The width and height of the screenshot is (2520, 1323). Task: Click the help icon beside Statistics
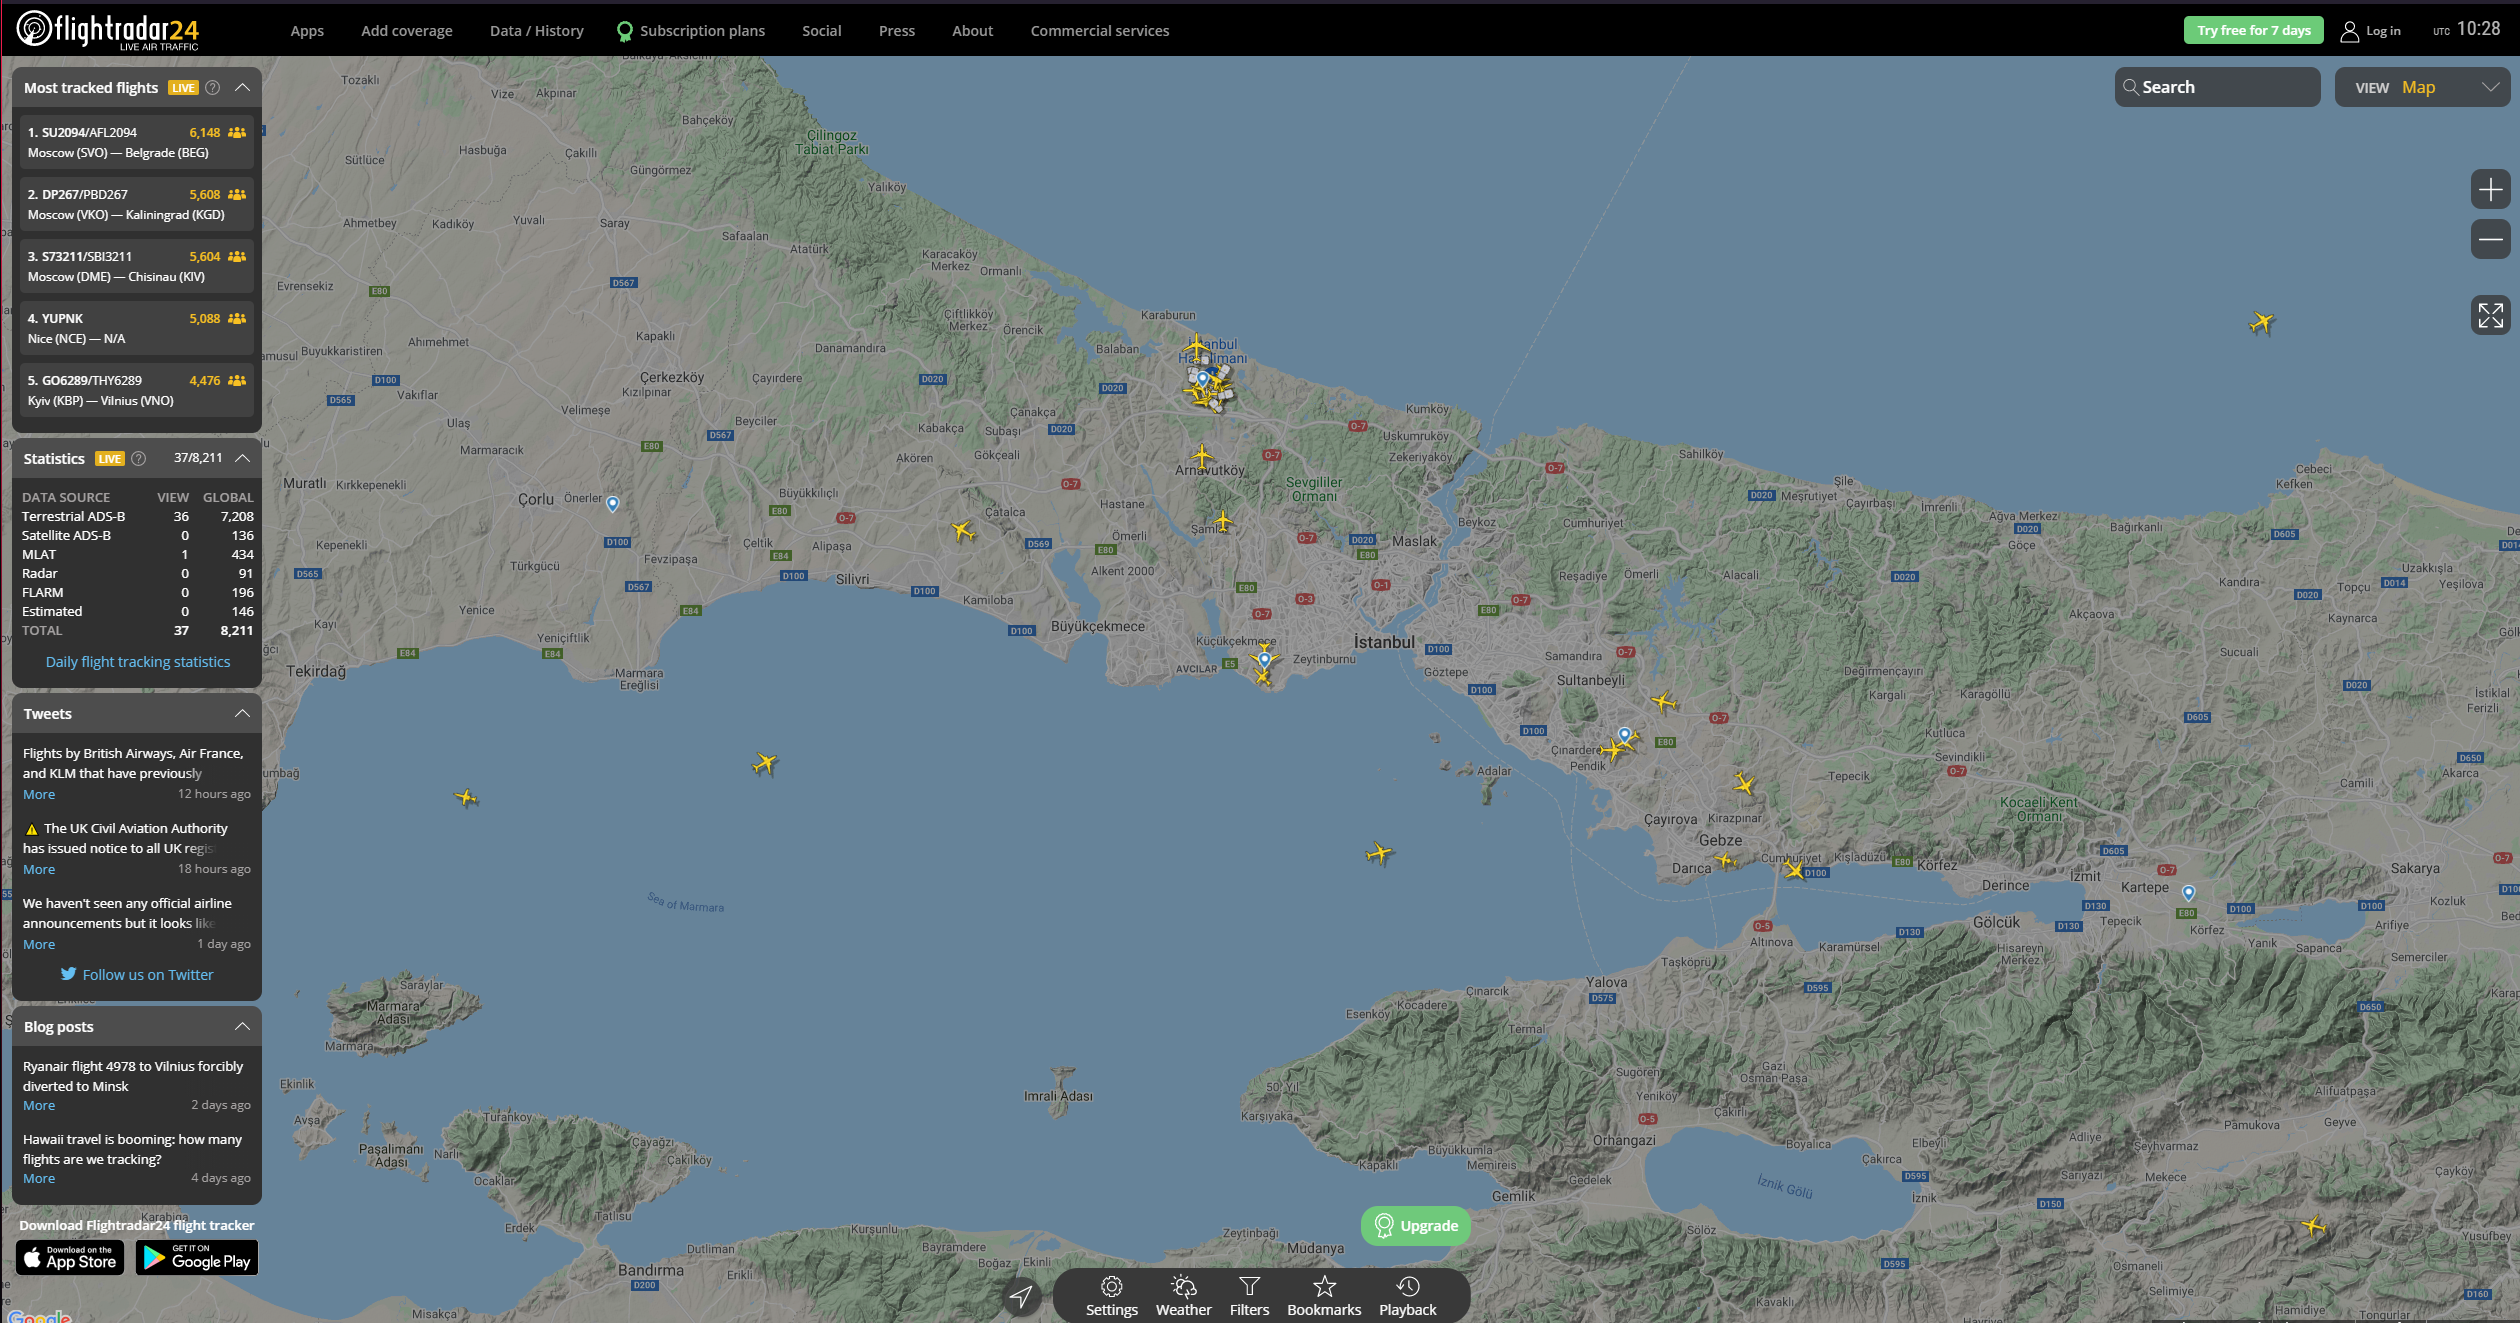tap(139, 458)
